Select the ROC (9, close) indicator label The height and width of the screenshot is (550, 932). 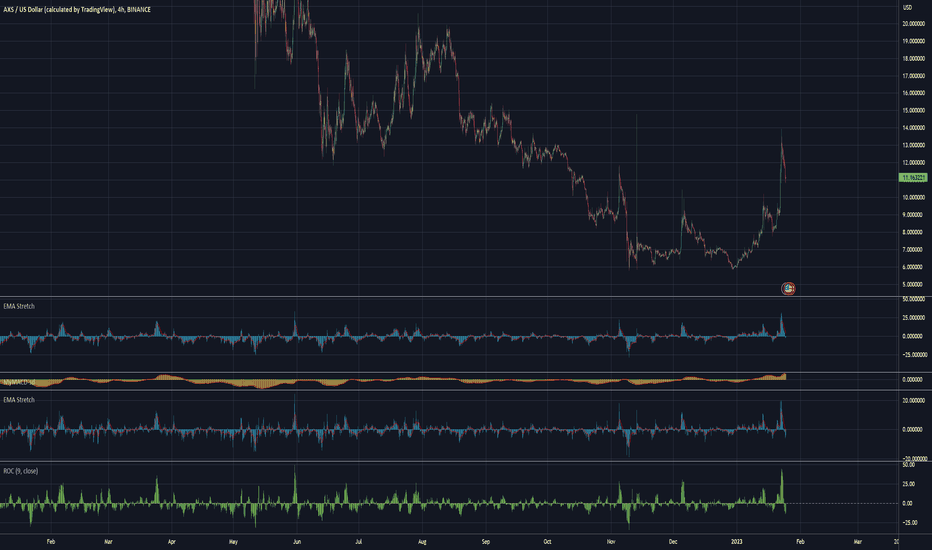pos(21,471)
